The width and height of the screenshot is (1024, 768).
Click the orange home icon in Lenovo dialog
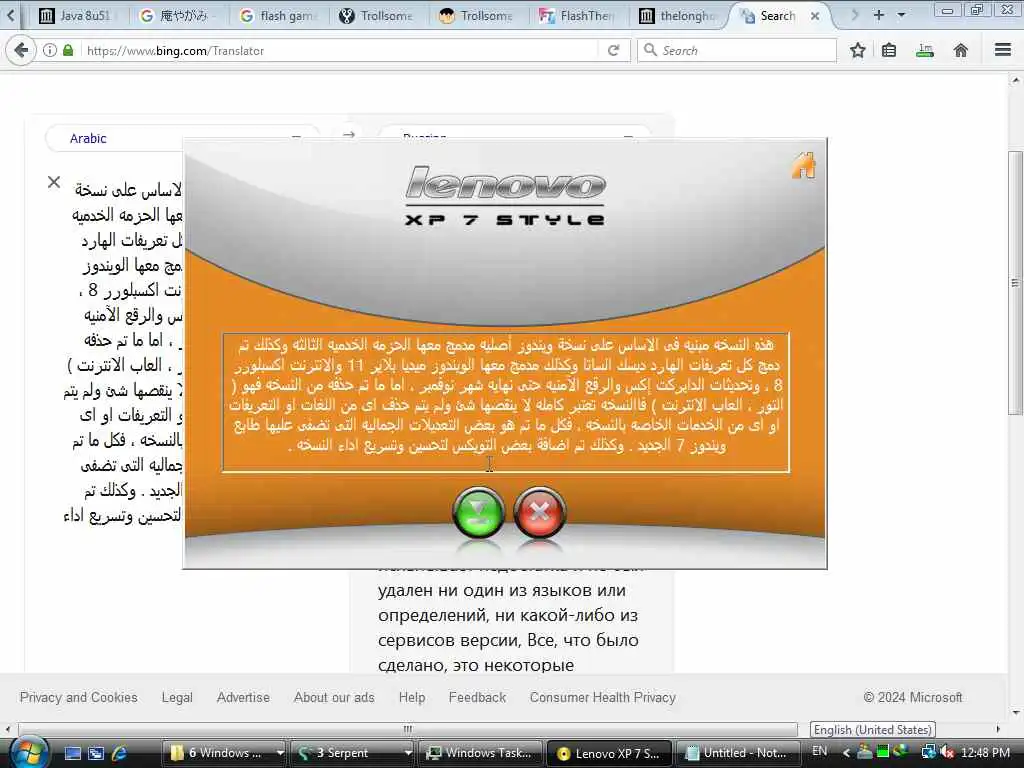tap(803, 165)
